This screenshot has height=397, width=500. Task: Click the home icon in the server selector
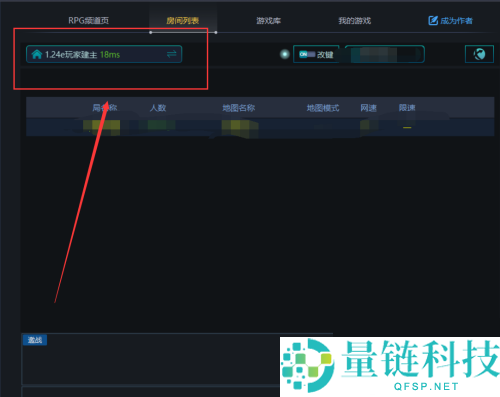coord(37,54)
